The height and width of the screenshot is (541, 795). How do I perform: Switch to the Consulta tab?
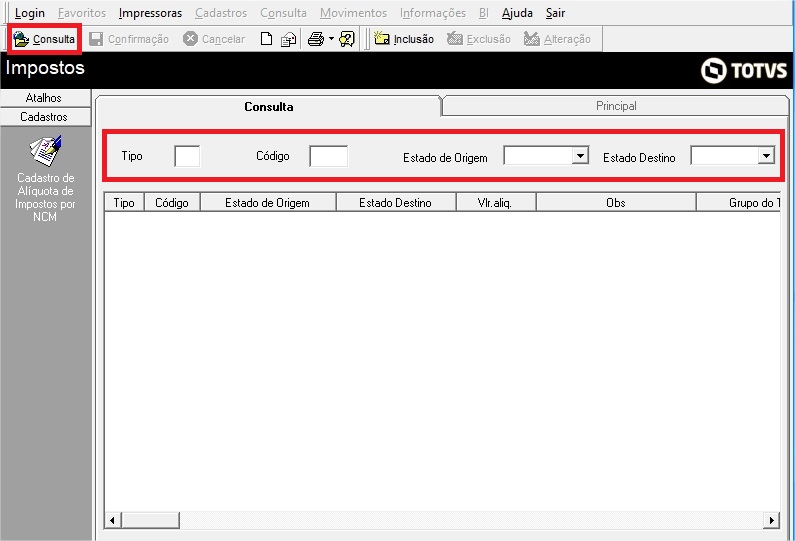(x=269, y=106)
